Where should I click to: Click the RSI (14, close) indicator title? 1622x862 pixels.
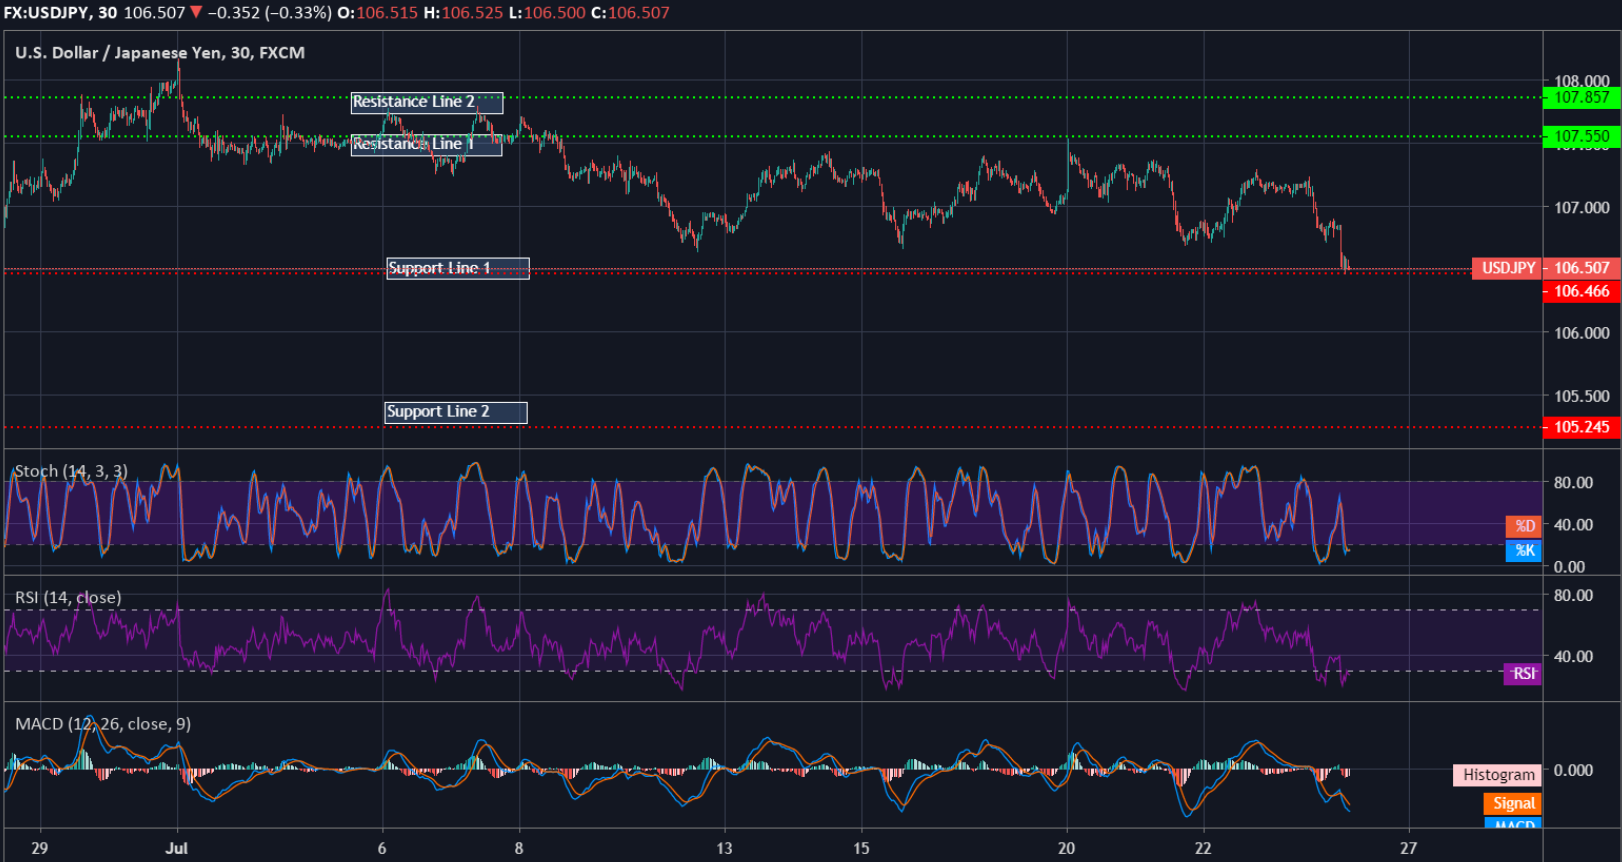click(68, 597)
